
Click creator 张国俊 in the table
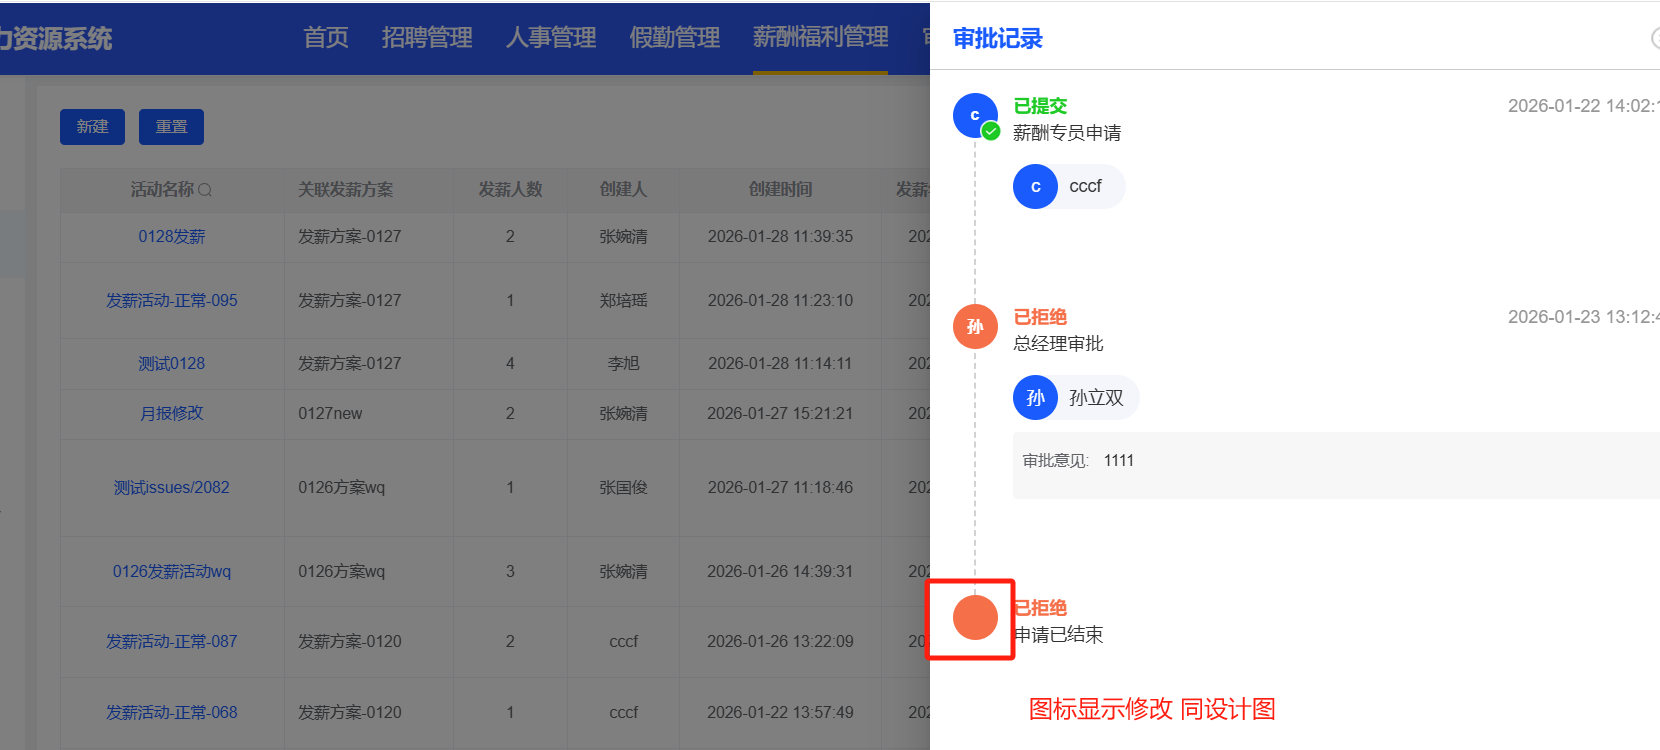pyautogui.click(x=623, y=488)
